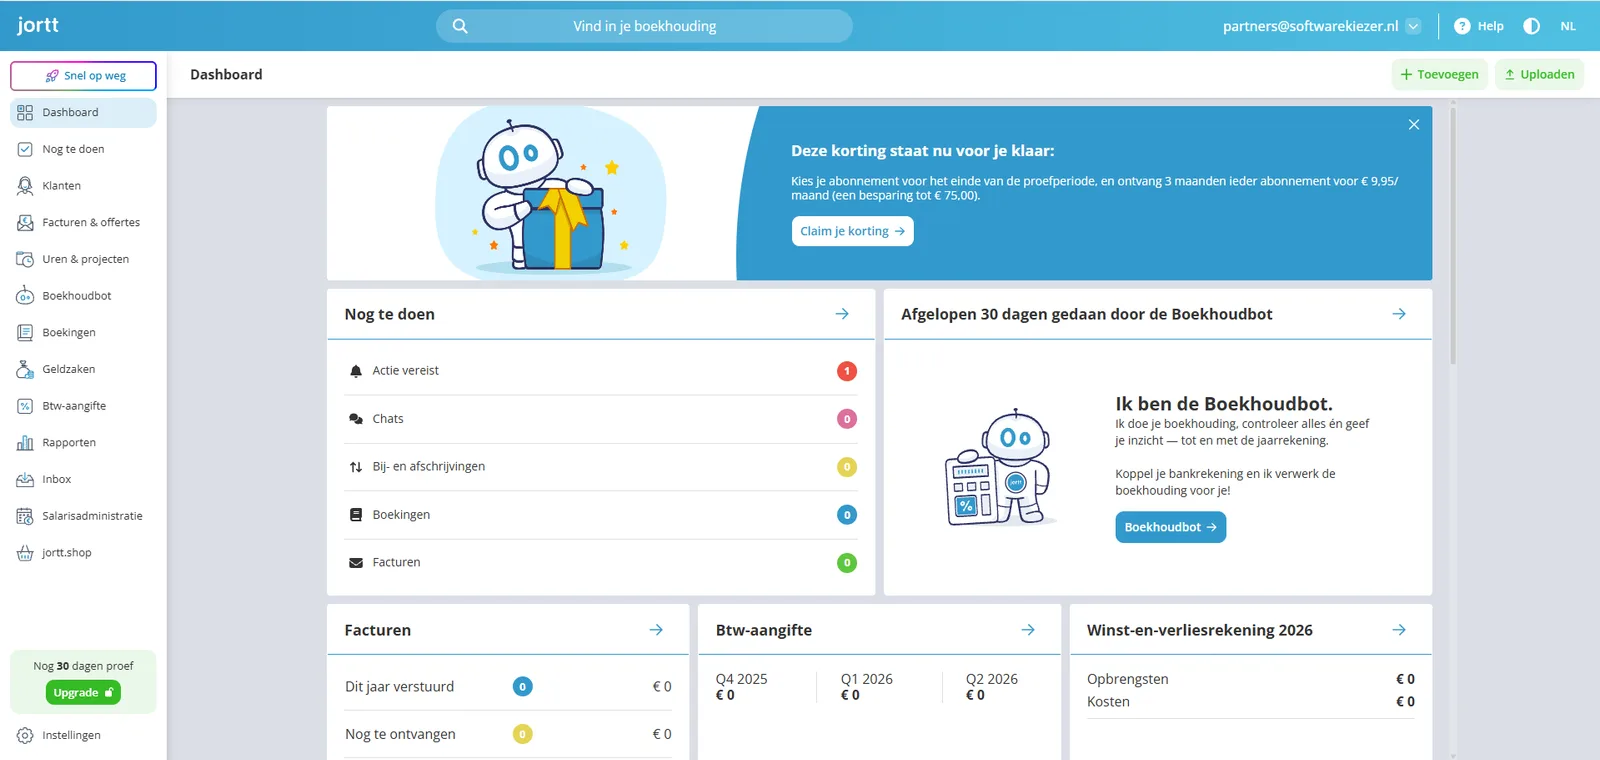The width and height of the screenshot is (1600, 760).
Task: Click the blue Boekingen count badge
Action: point(847,515)
